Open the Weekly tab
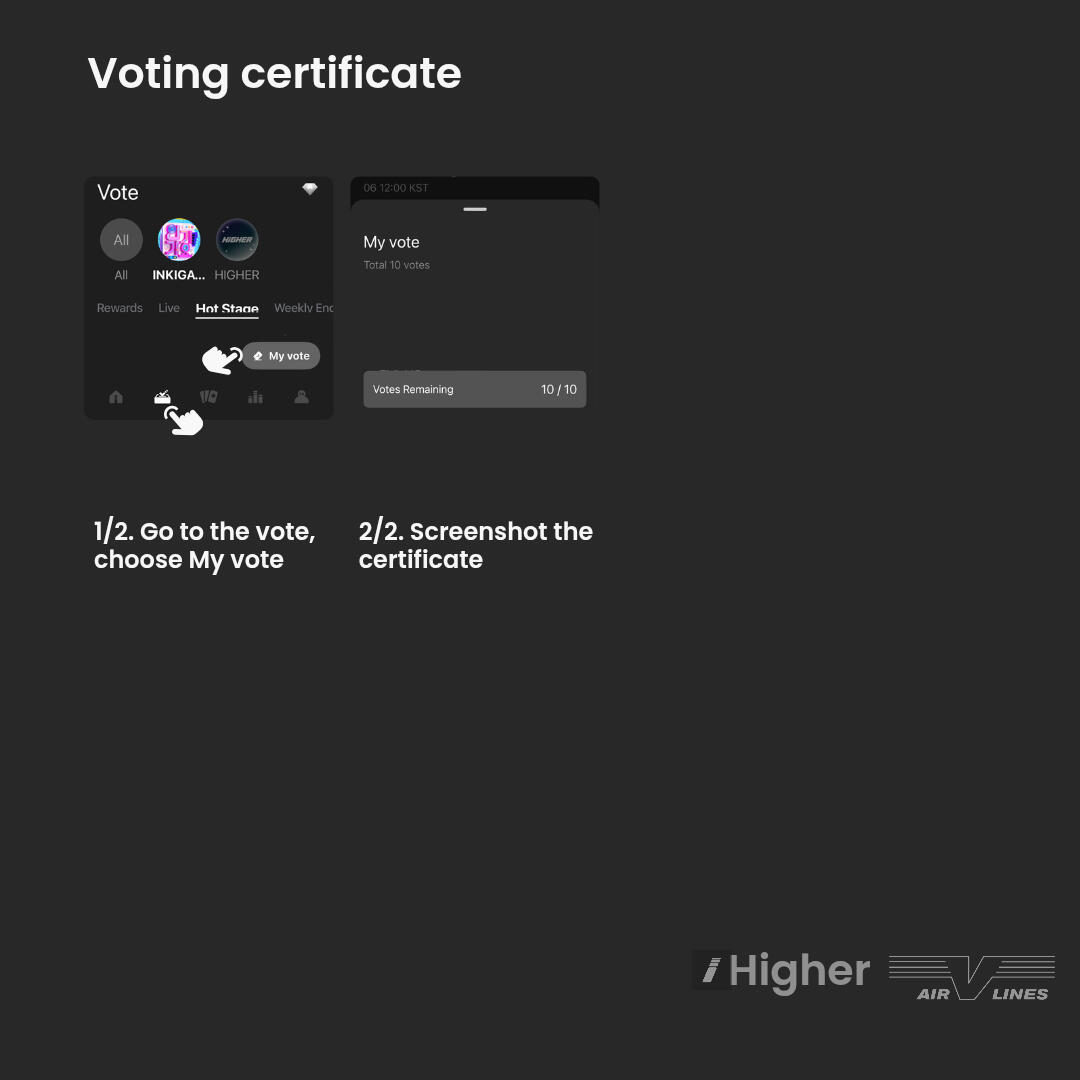1080x1080 pixels. coord(303,308)
